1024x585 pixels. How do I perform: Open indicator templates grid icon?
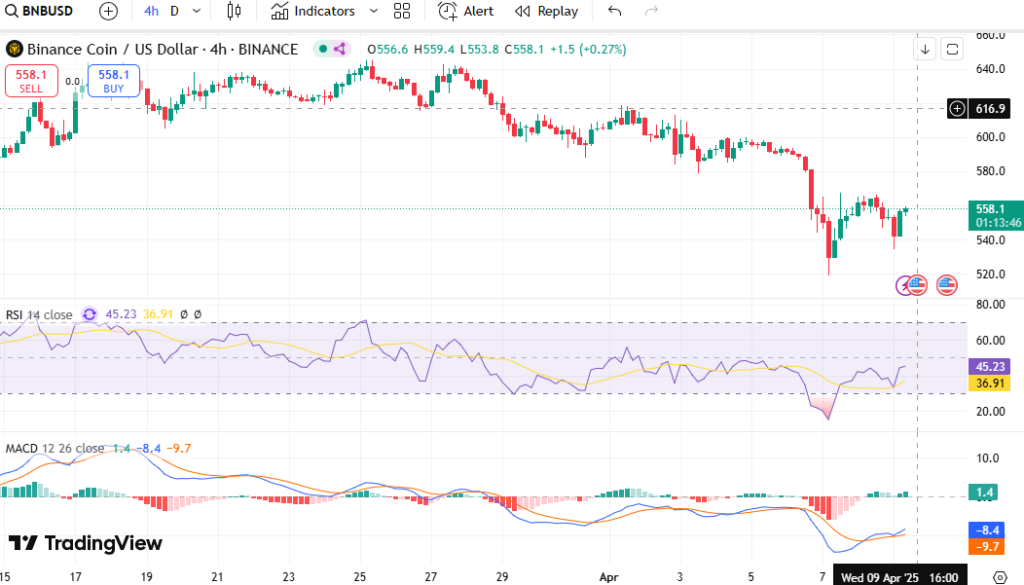pyautogui.click(x=402, y=11)
